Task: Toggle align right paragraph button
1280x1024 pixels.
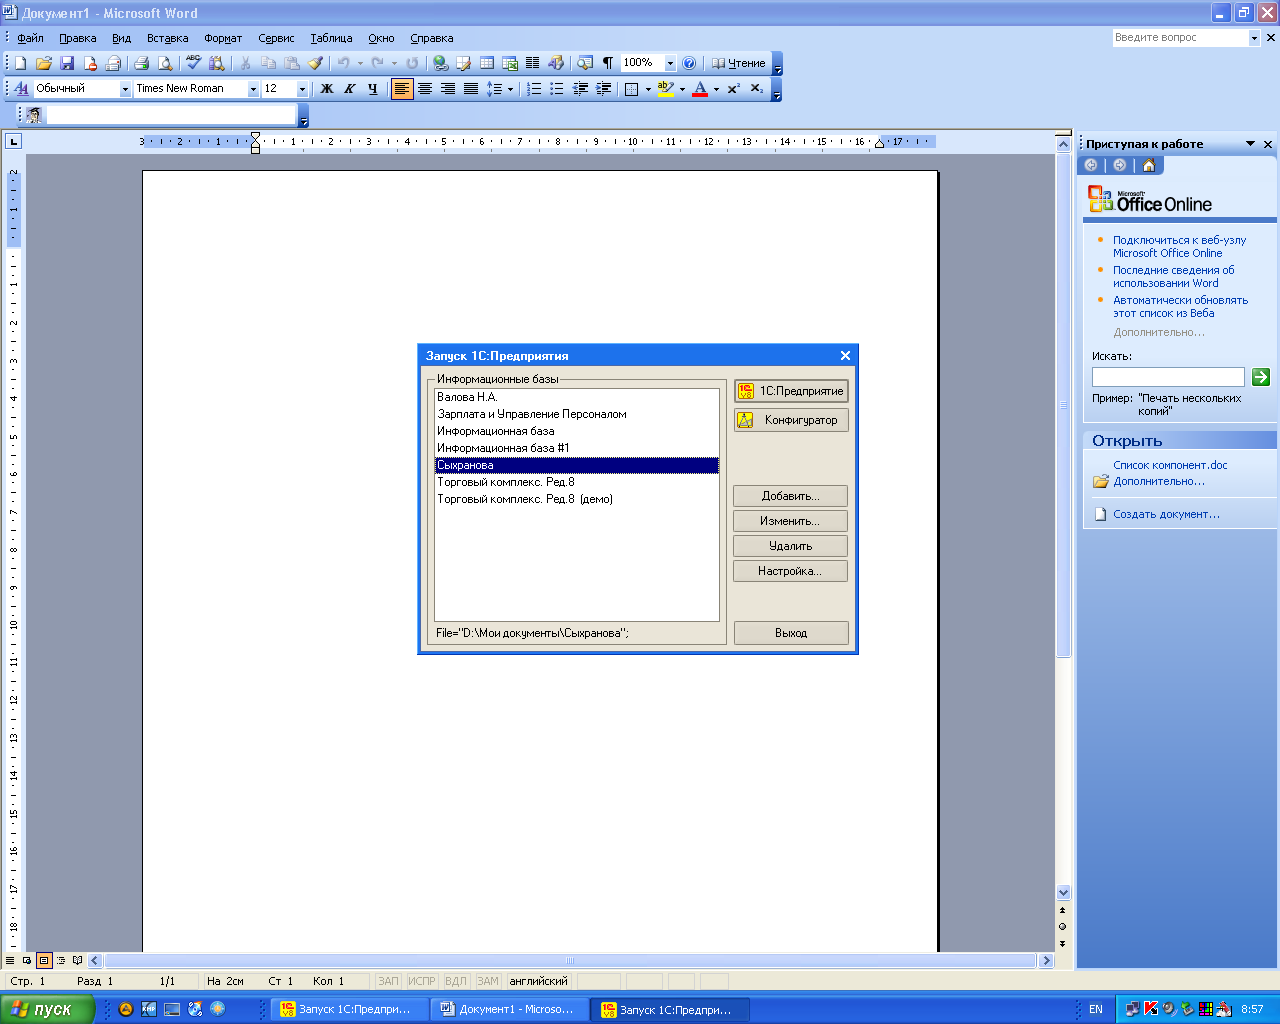Action: tap(448, 89)
